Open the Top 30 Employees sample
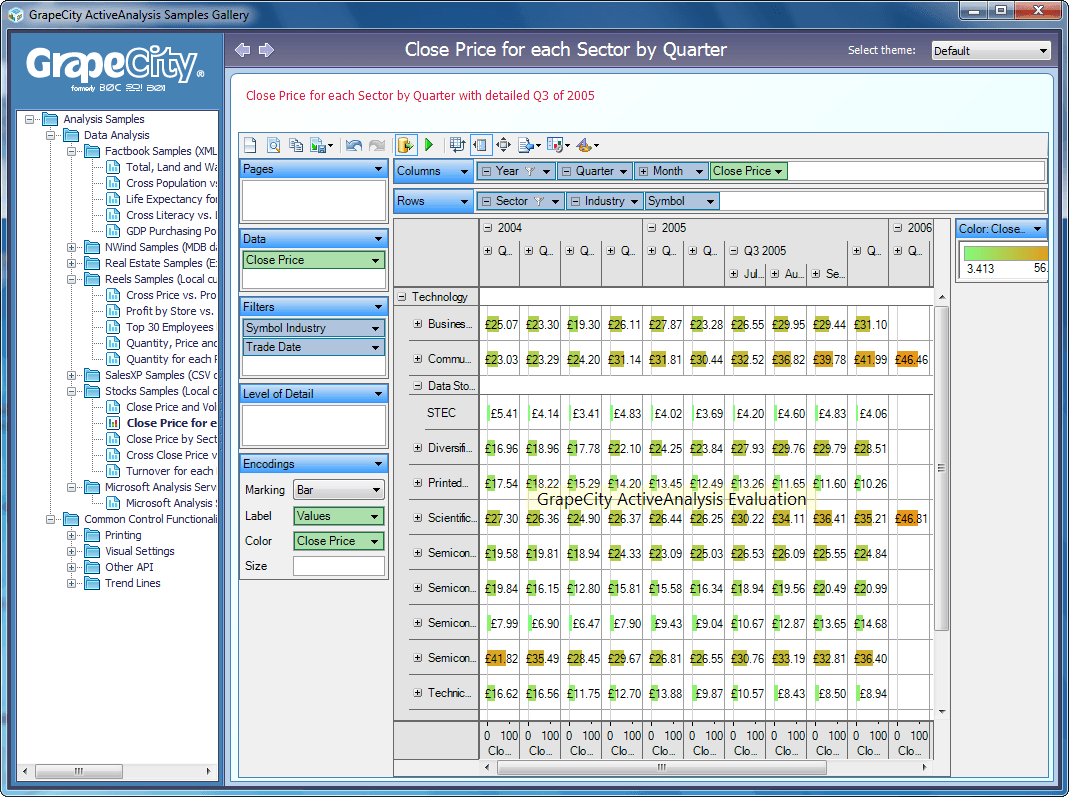This screenshot has width=1069, height=797. pyautogui.click(x=169, y=327)
